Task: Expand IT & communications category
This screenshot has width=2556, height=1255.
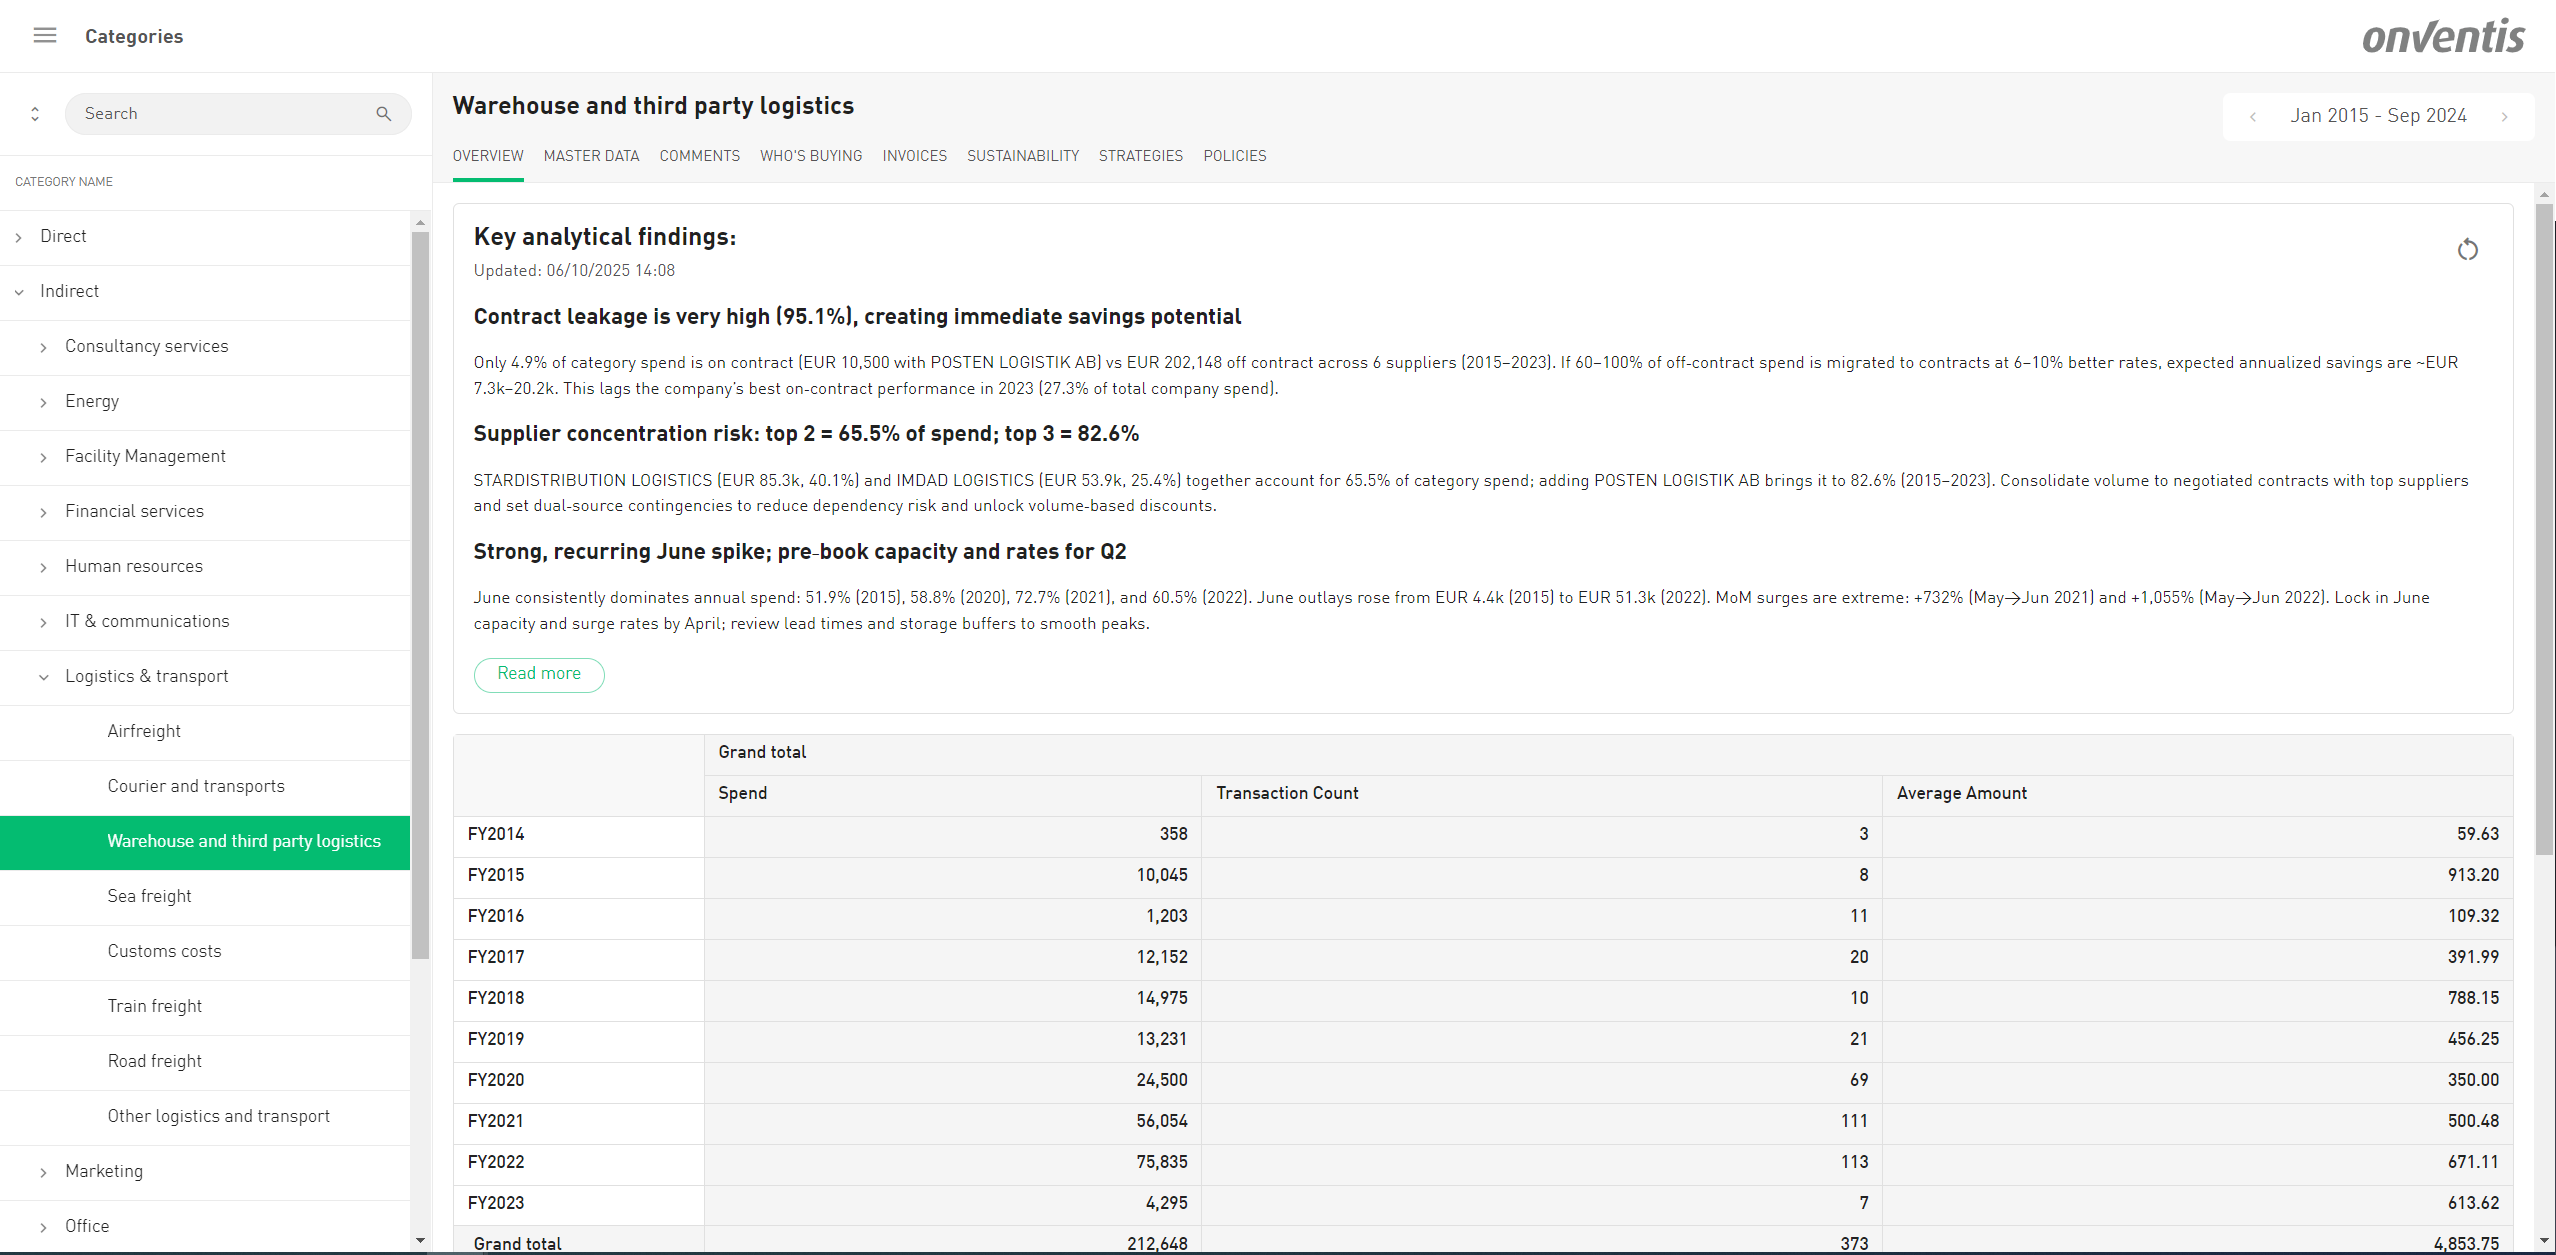Action: click(44, 622)
